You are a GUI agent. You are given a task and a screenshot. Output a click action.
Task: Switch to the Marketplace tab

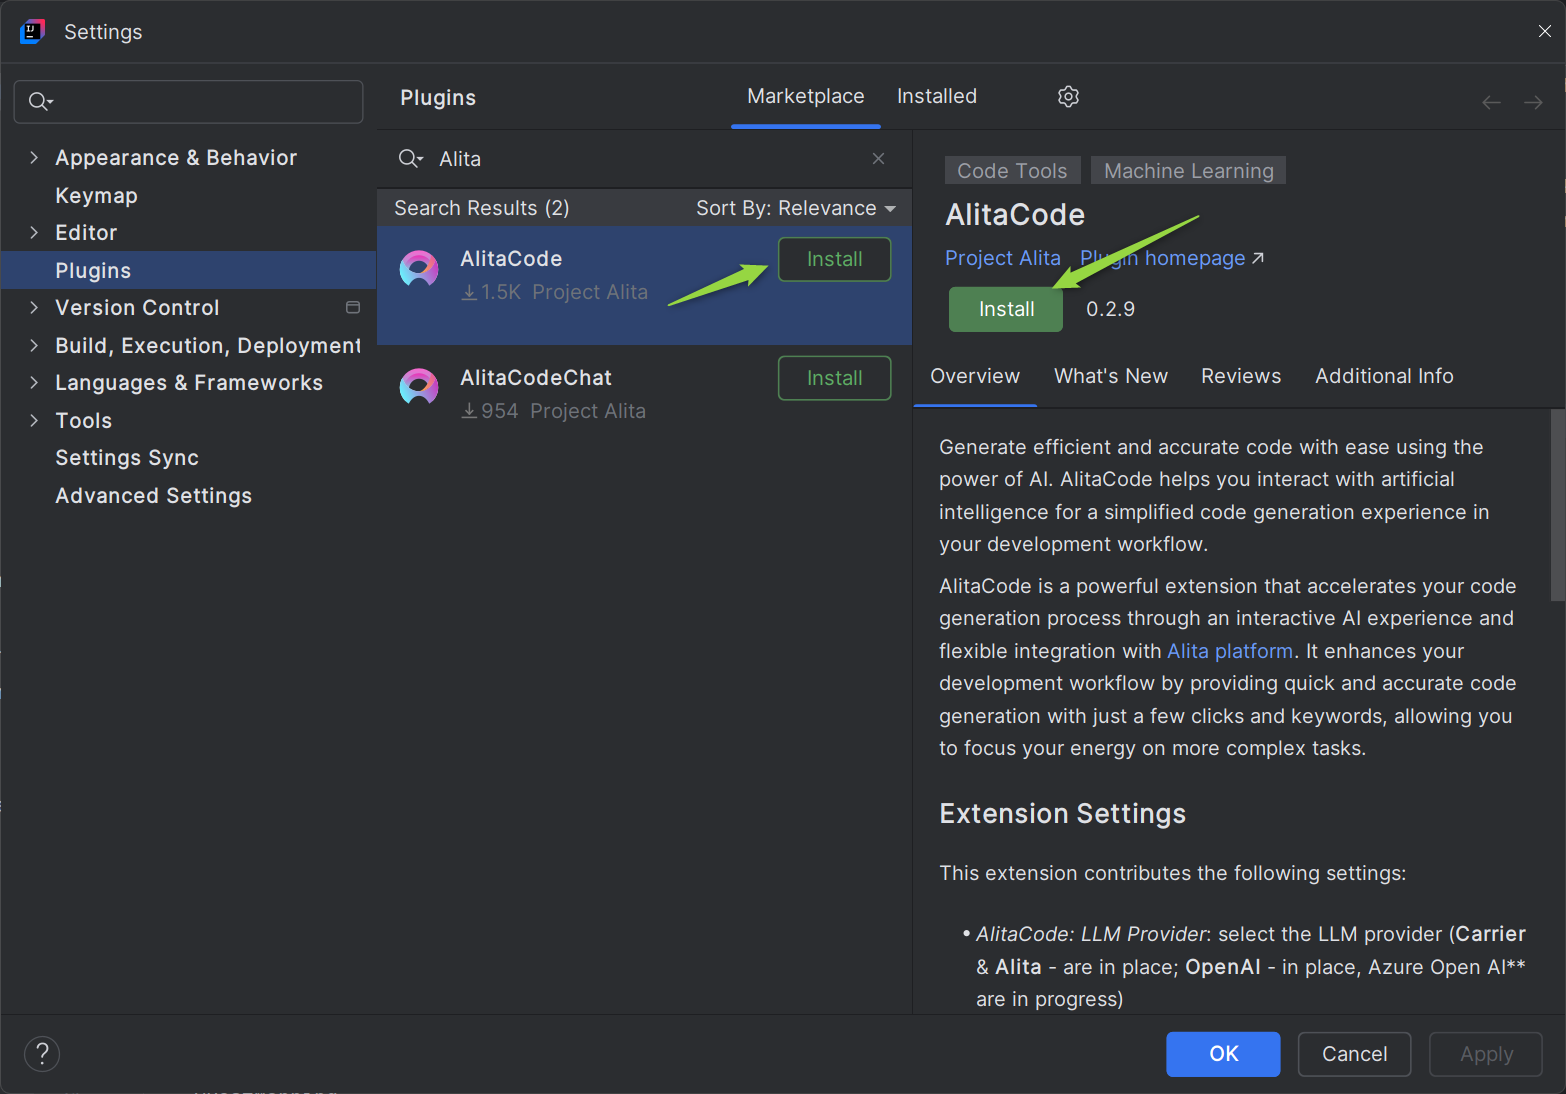(806, 97)
